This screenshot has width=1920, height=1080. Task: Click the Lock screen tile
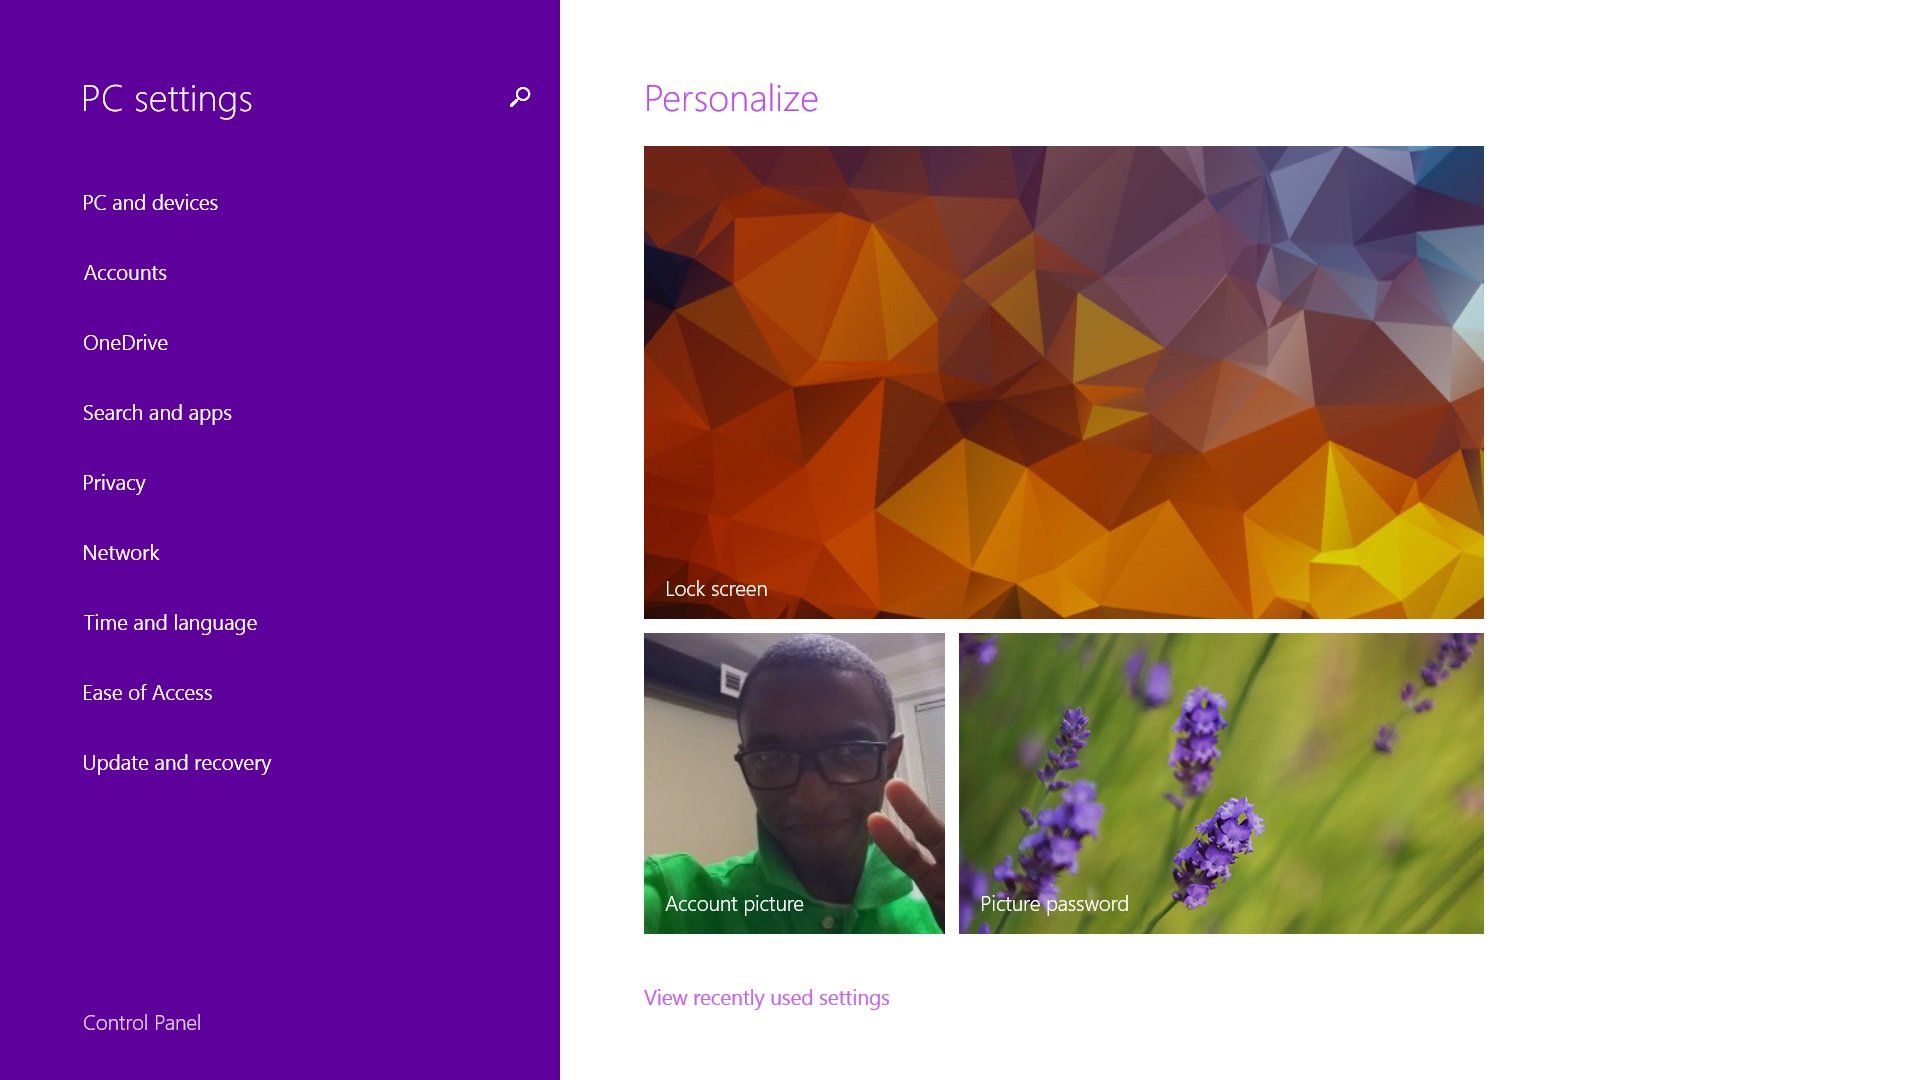pos(1063,382)
